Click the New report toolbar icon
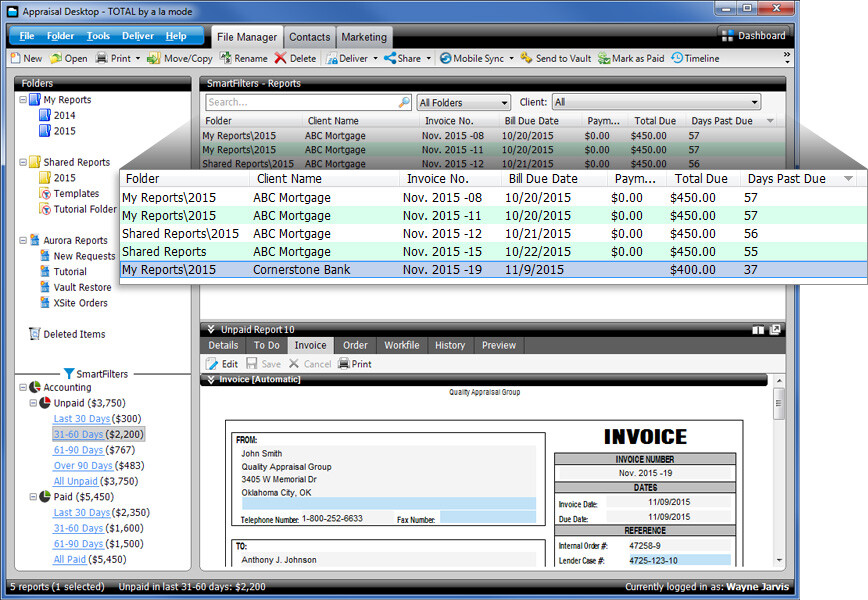The height and width of the screenshot is (600, 868). 16,58
